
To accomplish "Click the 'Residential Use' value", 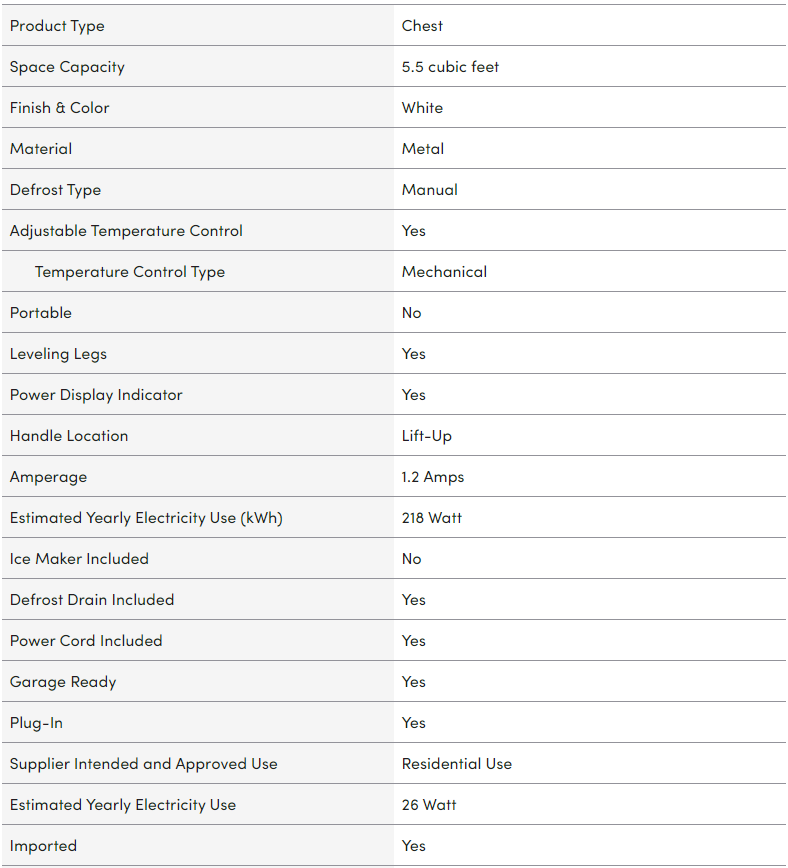I will tap(457, 764).
